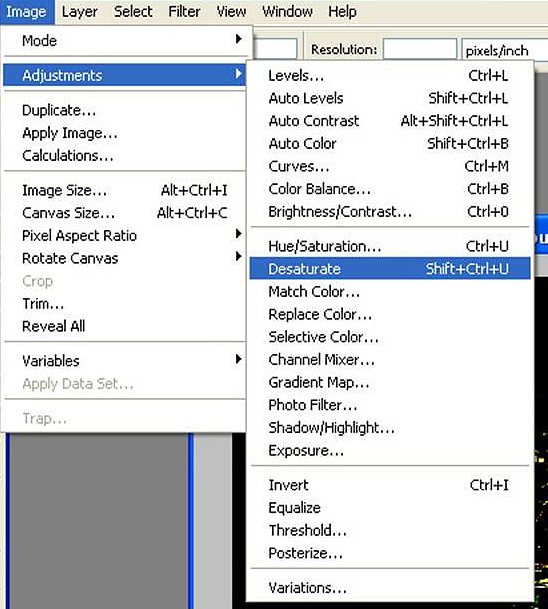Click the Resolution input field
Viewport: 548px width, 609px height.
[420, 49]
